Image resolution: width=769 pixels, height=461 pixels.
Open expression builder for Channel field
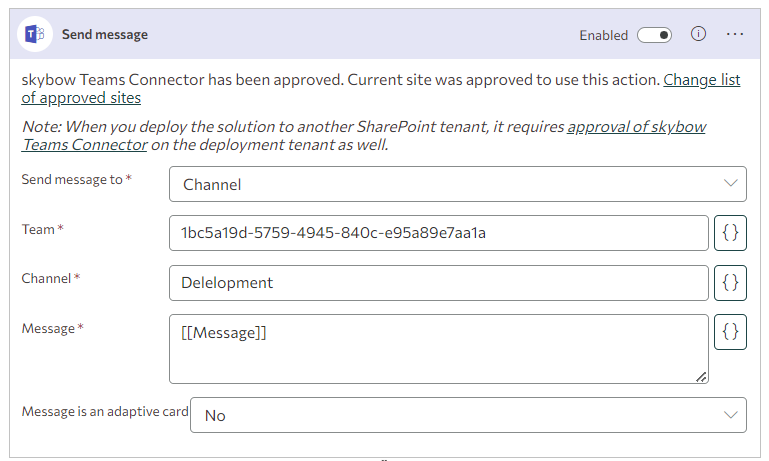730,283
